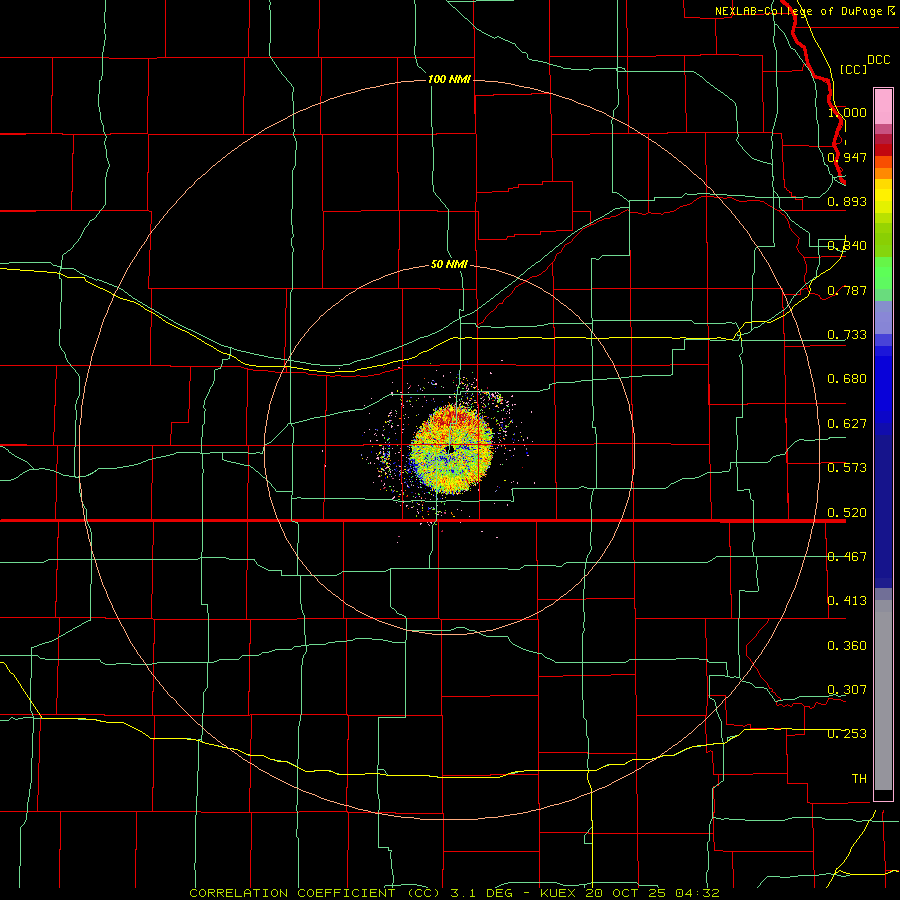Select the 0.467 legend value
This screenshot has height=900, width=900.
[847, 556]
